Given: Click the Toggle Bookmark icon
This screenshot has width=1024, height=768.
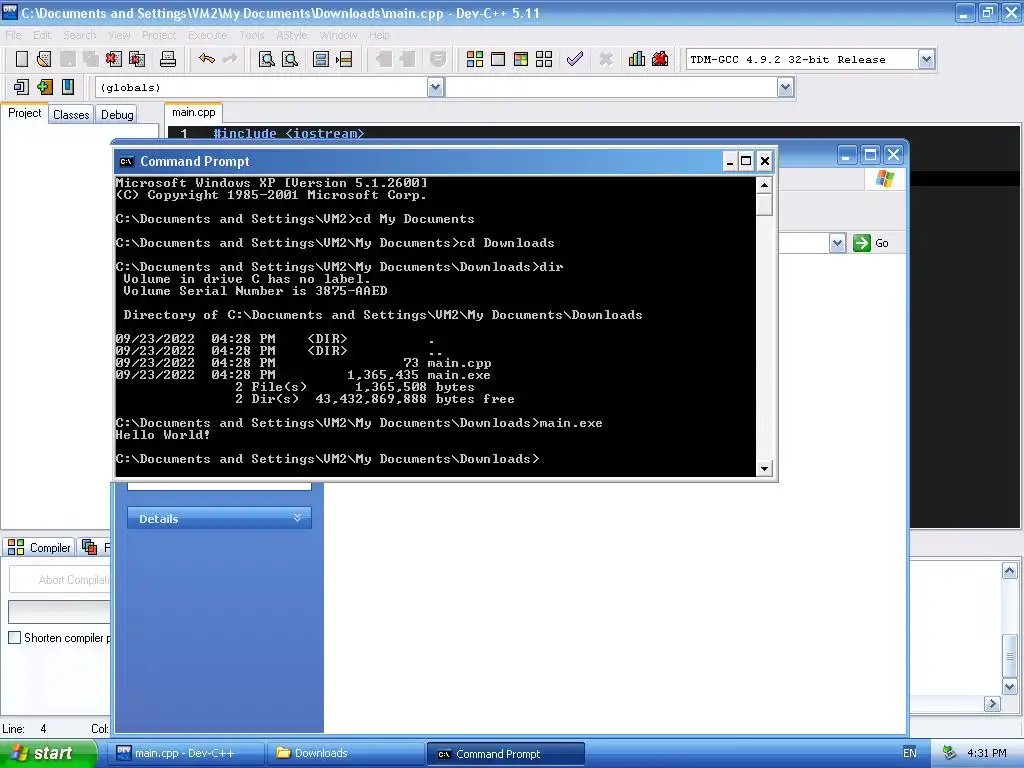Looking at the screenshot, I should (68, 87).
